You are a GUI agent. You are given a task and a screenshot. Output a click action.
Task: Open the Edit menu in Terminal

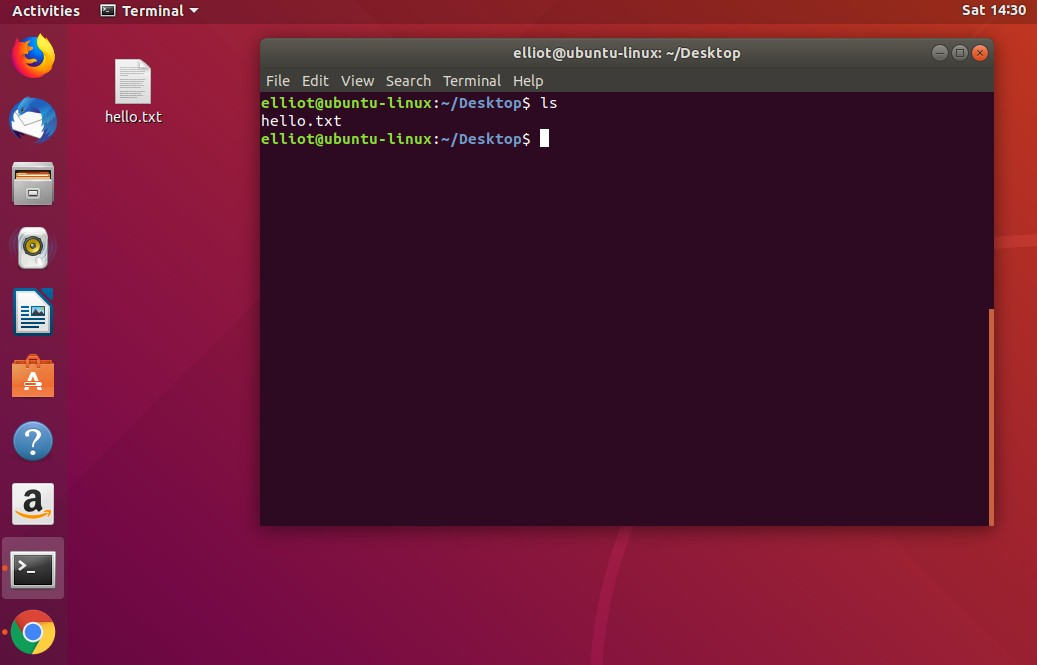point(315,81)
